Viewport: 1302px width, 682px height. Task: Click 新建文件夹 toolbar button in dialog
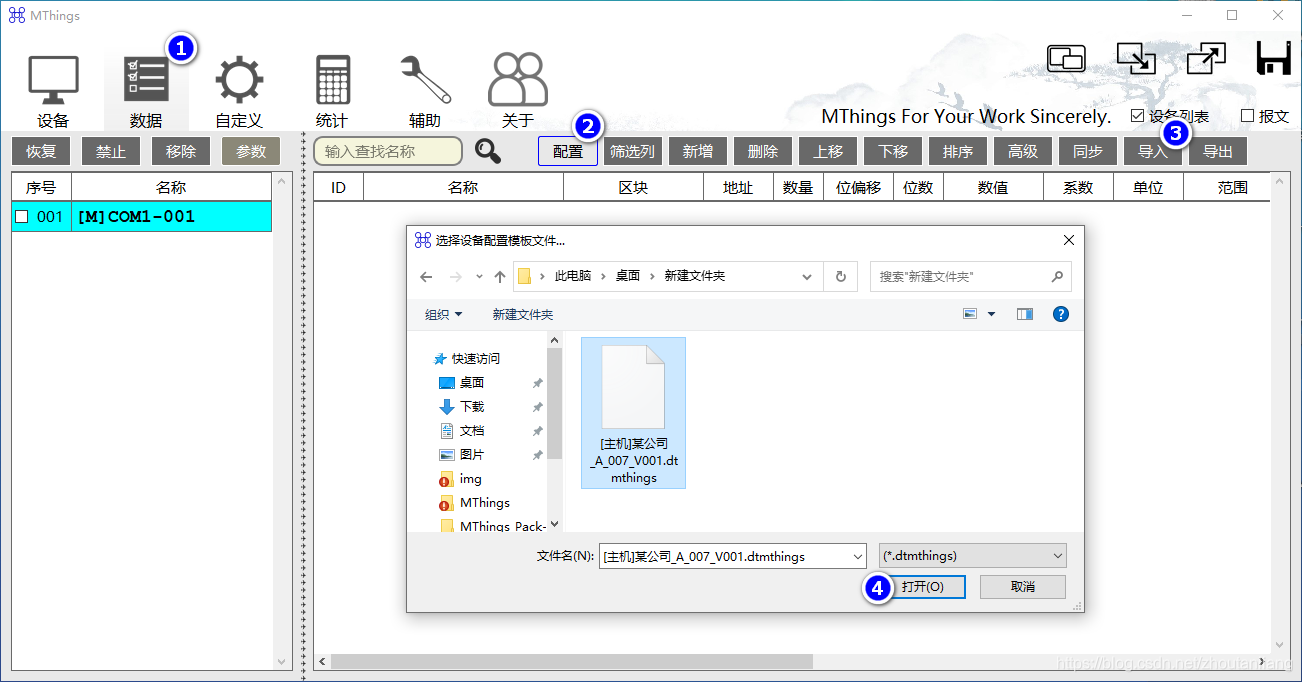pos(523,314)
